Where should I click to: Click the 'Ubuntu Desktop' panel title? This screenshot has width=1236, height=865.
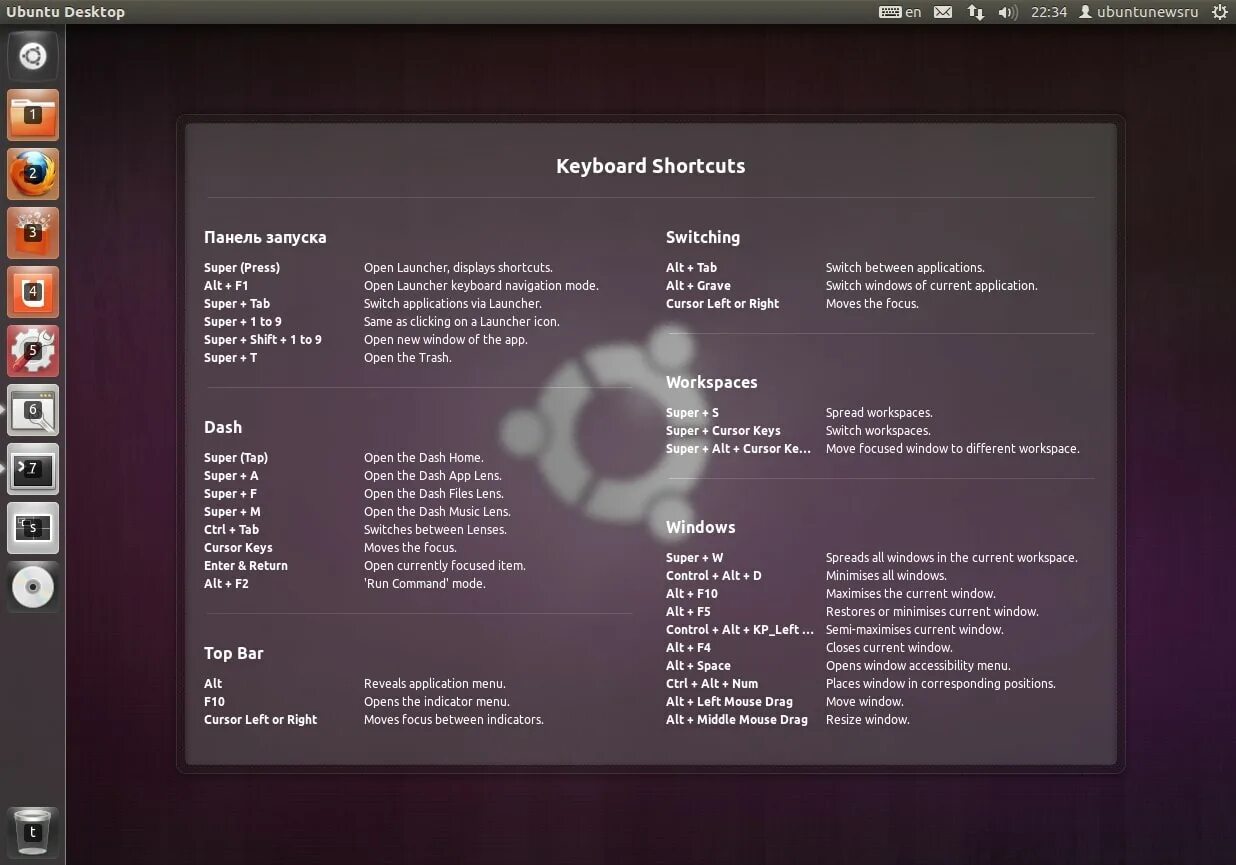(66, 12)
